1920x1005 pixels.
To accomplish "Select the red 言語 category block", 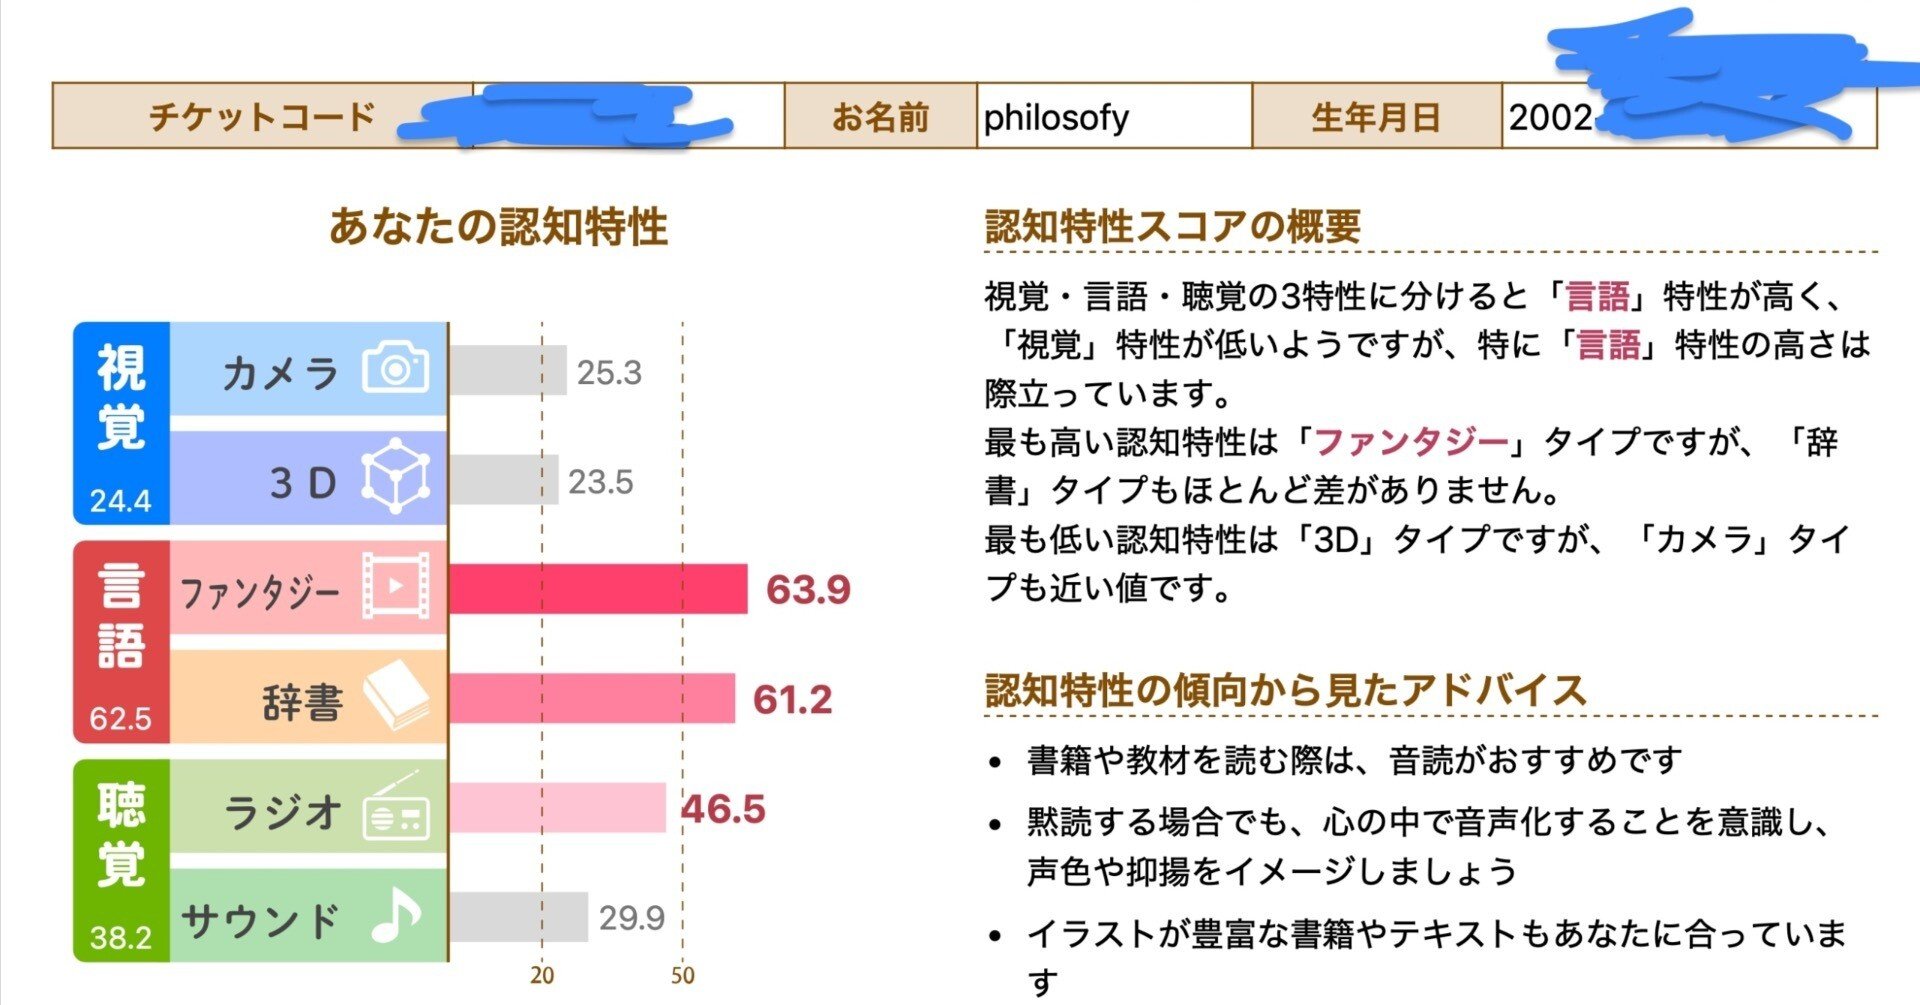I will click(121, 642).
